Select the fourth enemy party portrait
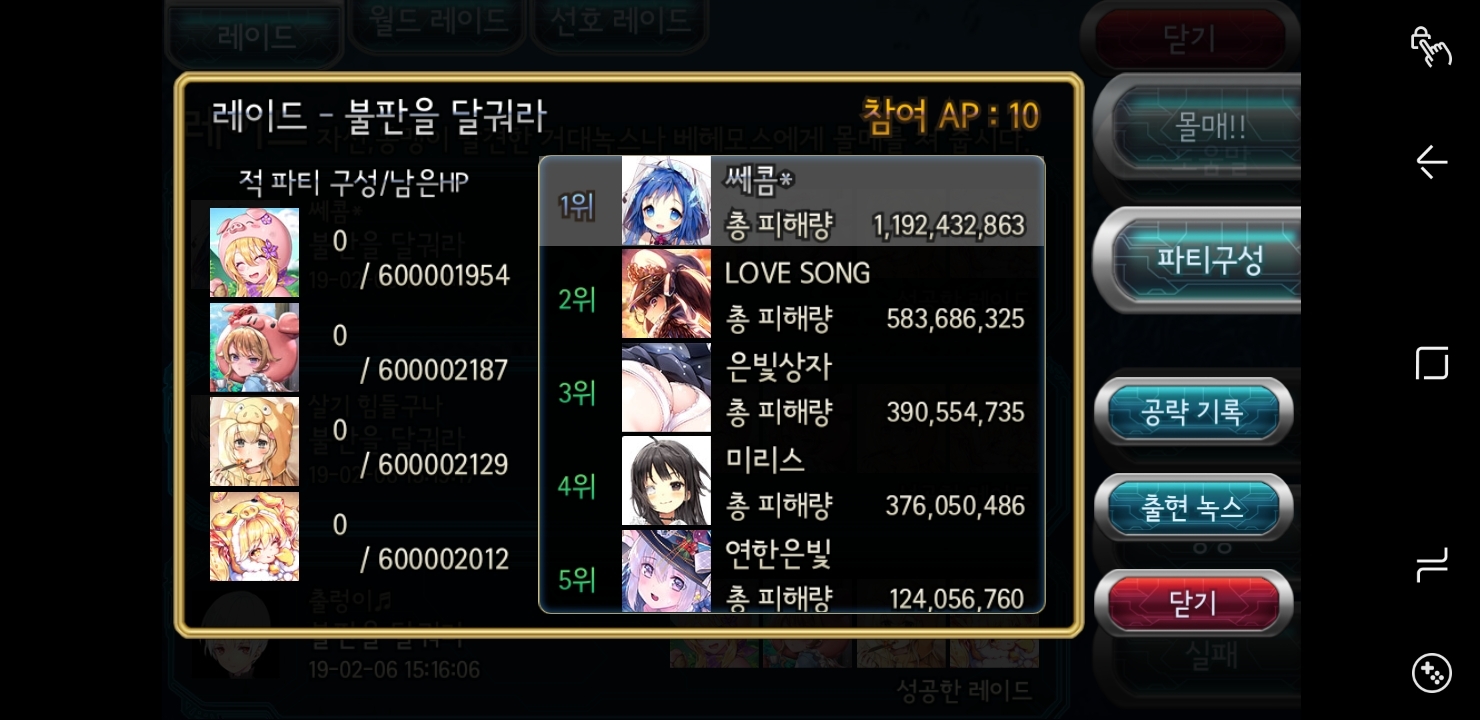Screen dimensions: 1480x720 pos(254,535)
